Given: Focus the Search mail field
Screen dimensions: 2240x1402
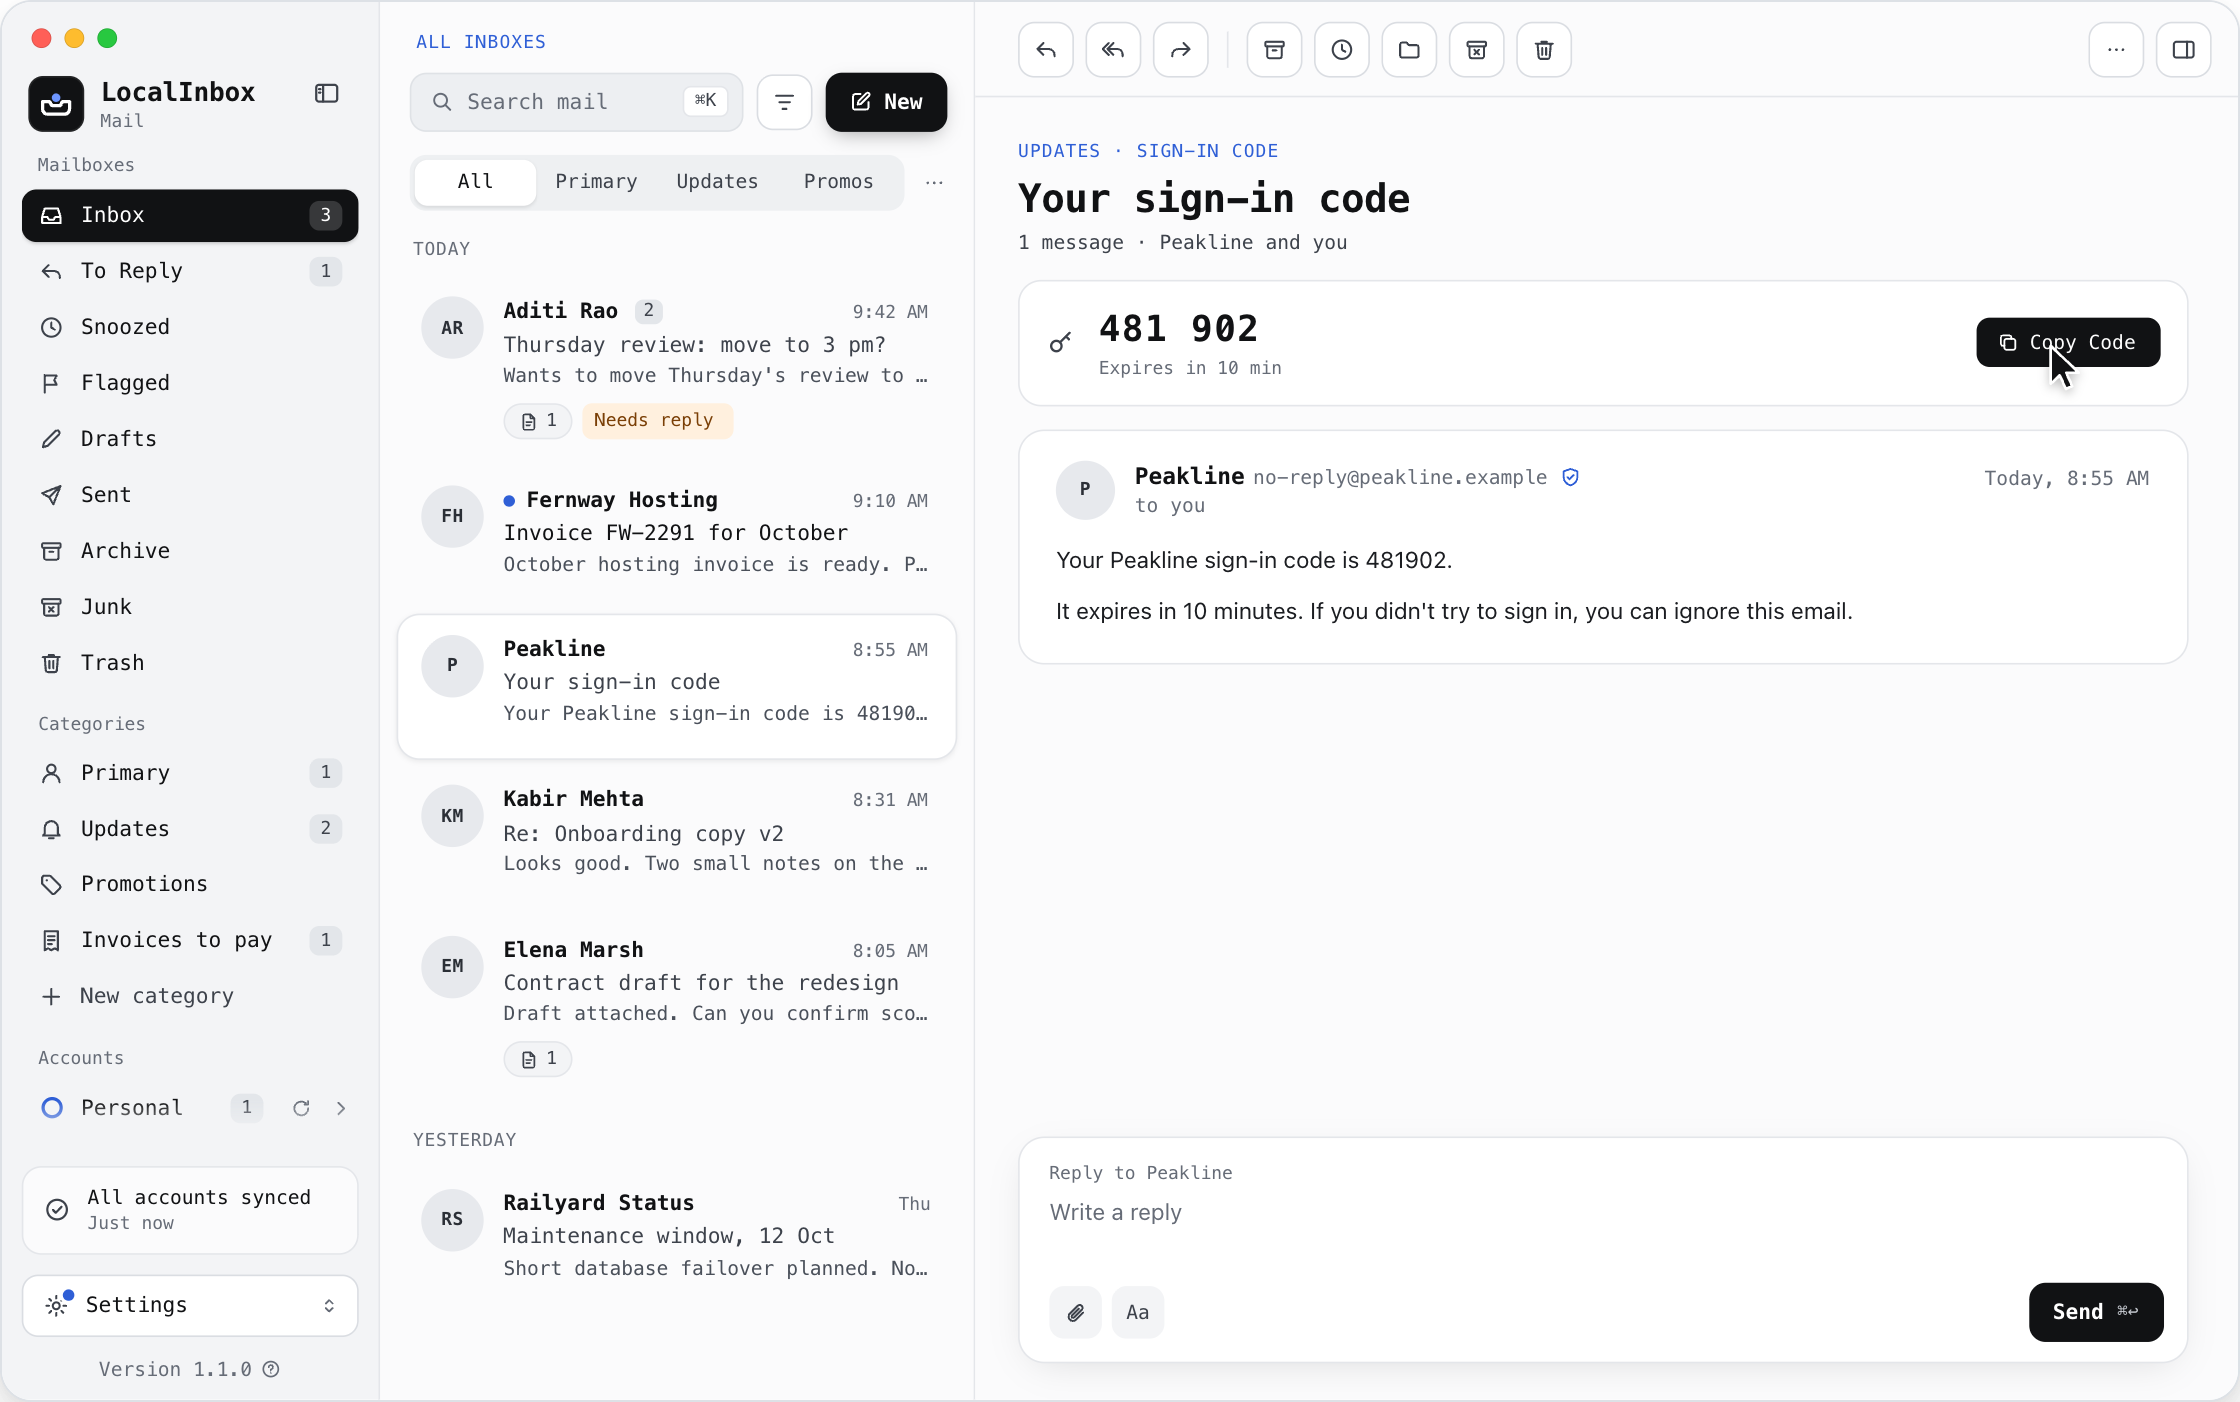Looking at the screenshot, I should point(576,102).
